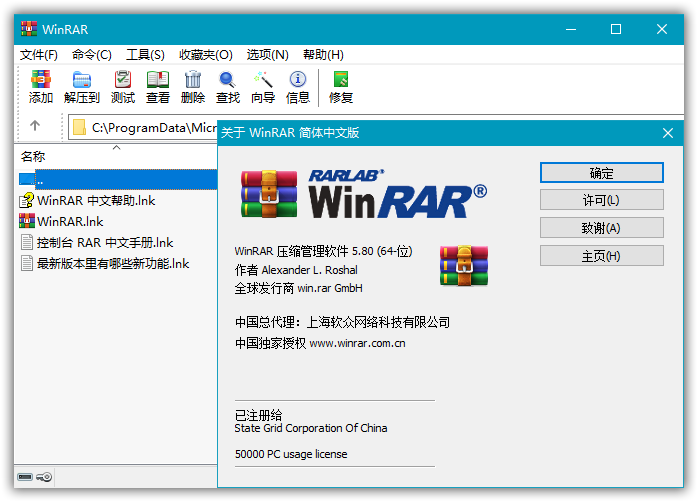Click the key icon in the status bar
This screenshot has height=502, width=698.
coord(44,477)
